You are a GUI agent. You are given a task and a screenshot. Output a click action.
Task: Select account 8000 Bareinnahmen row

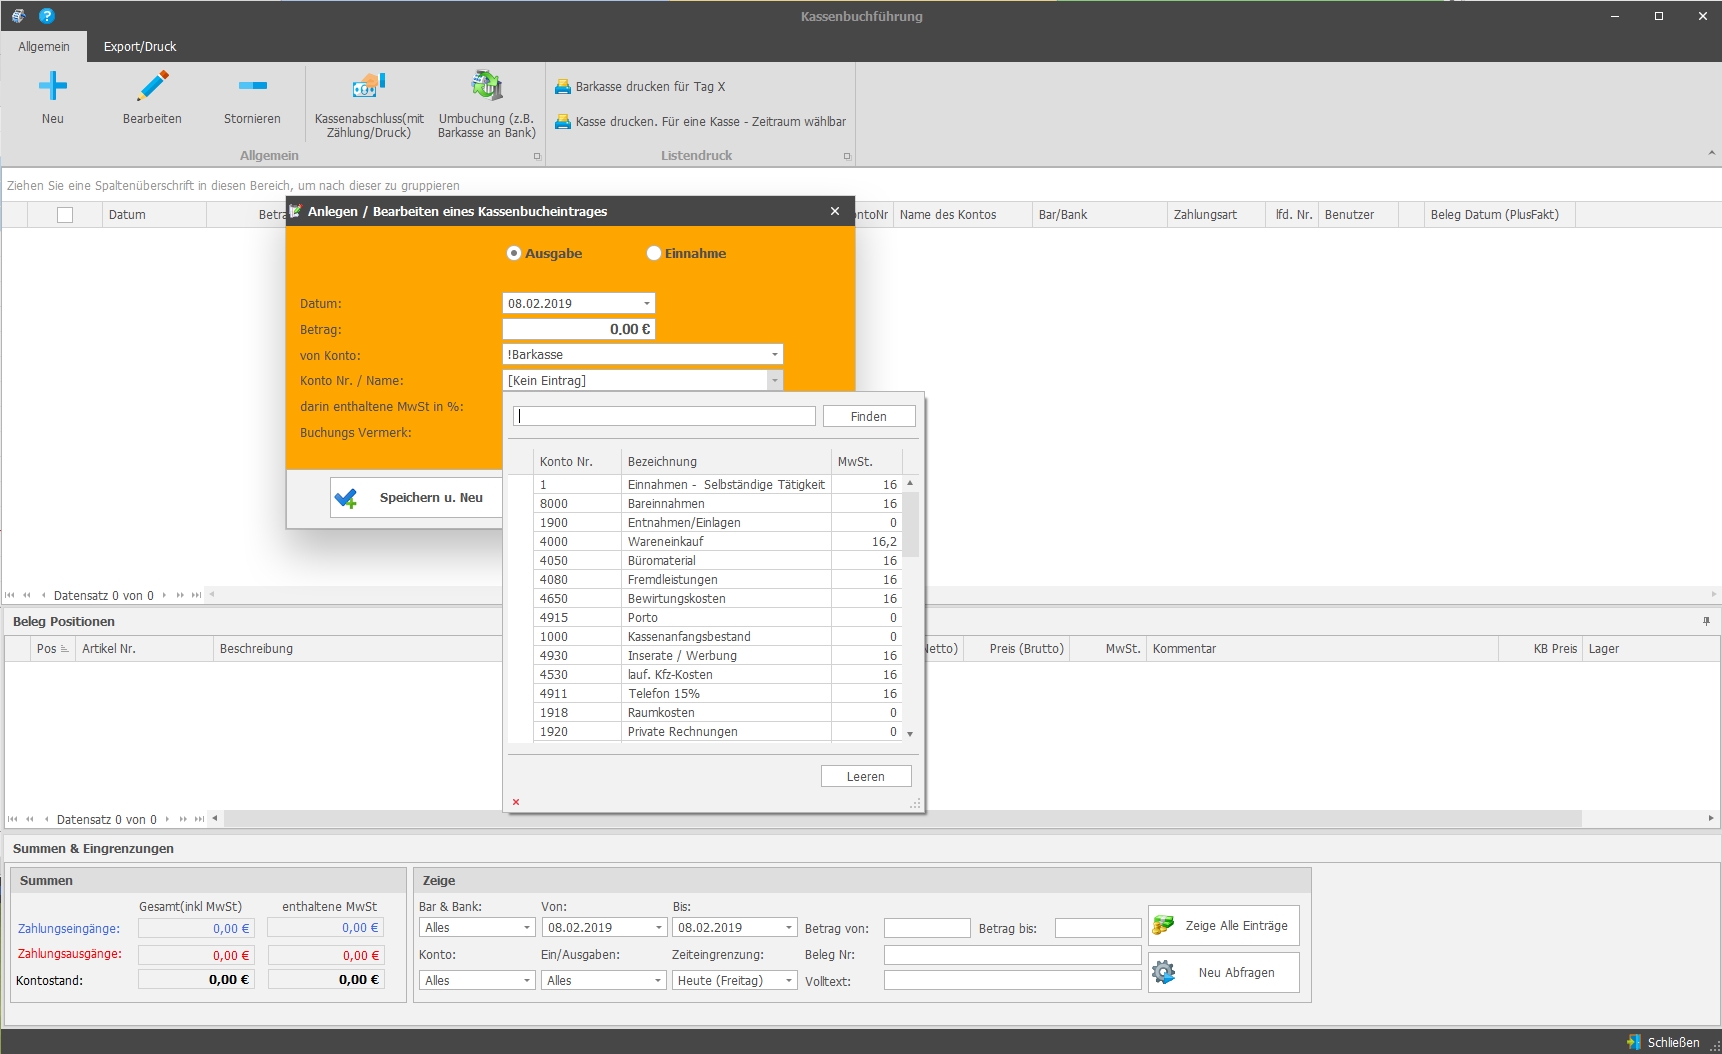(718, 504)
